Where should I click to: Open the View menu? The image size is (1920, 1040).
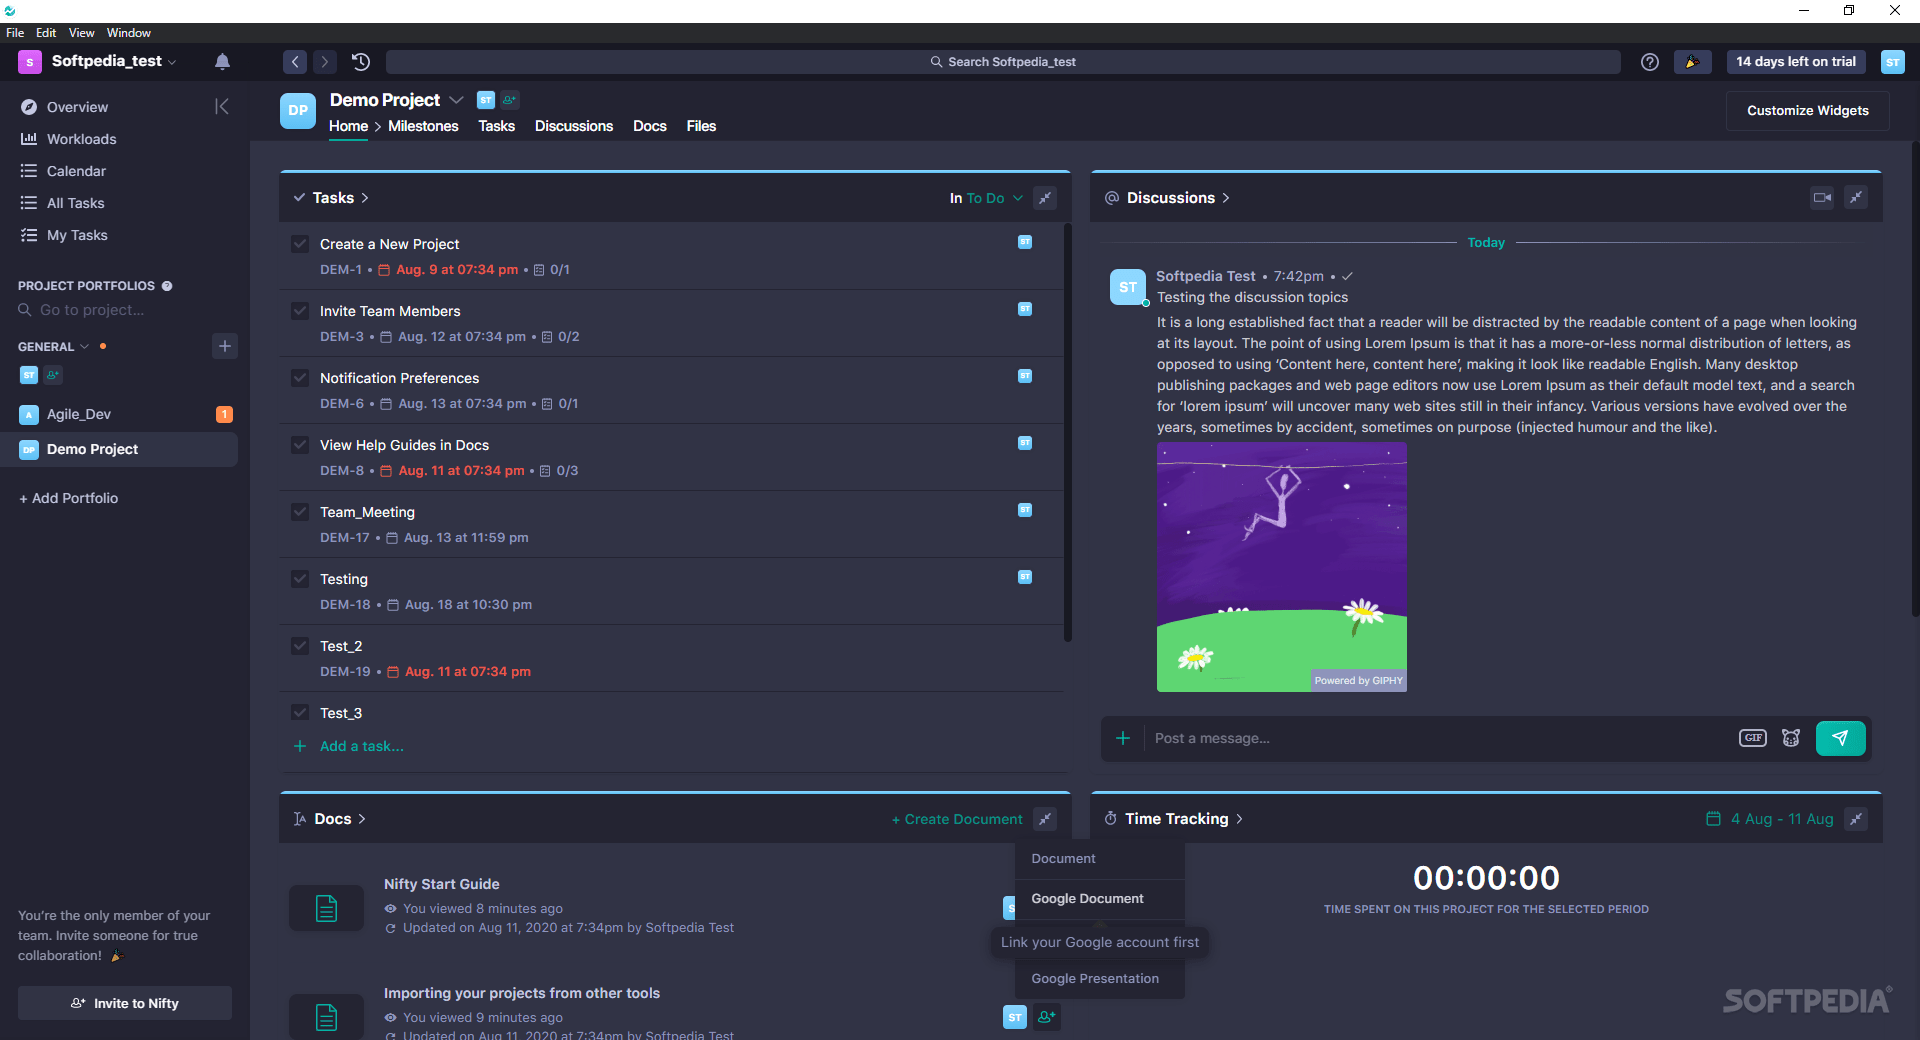coord(82,33)
